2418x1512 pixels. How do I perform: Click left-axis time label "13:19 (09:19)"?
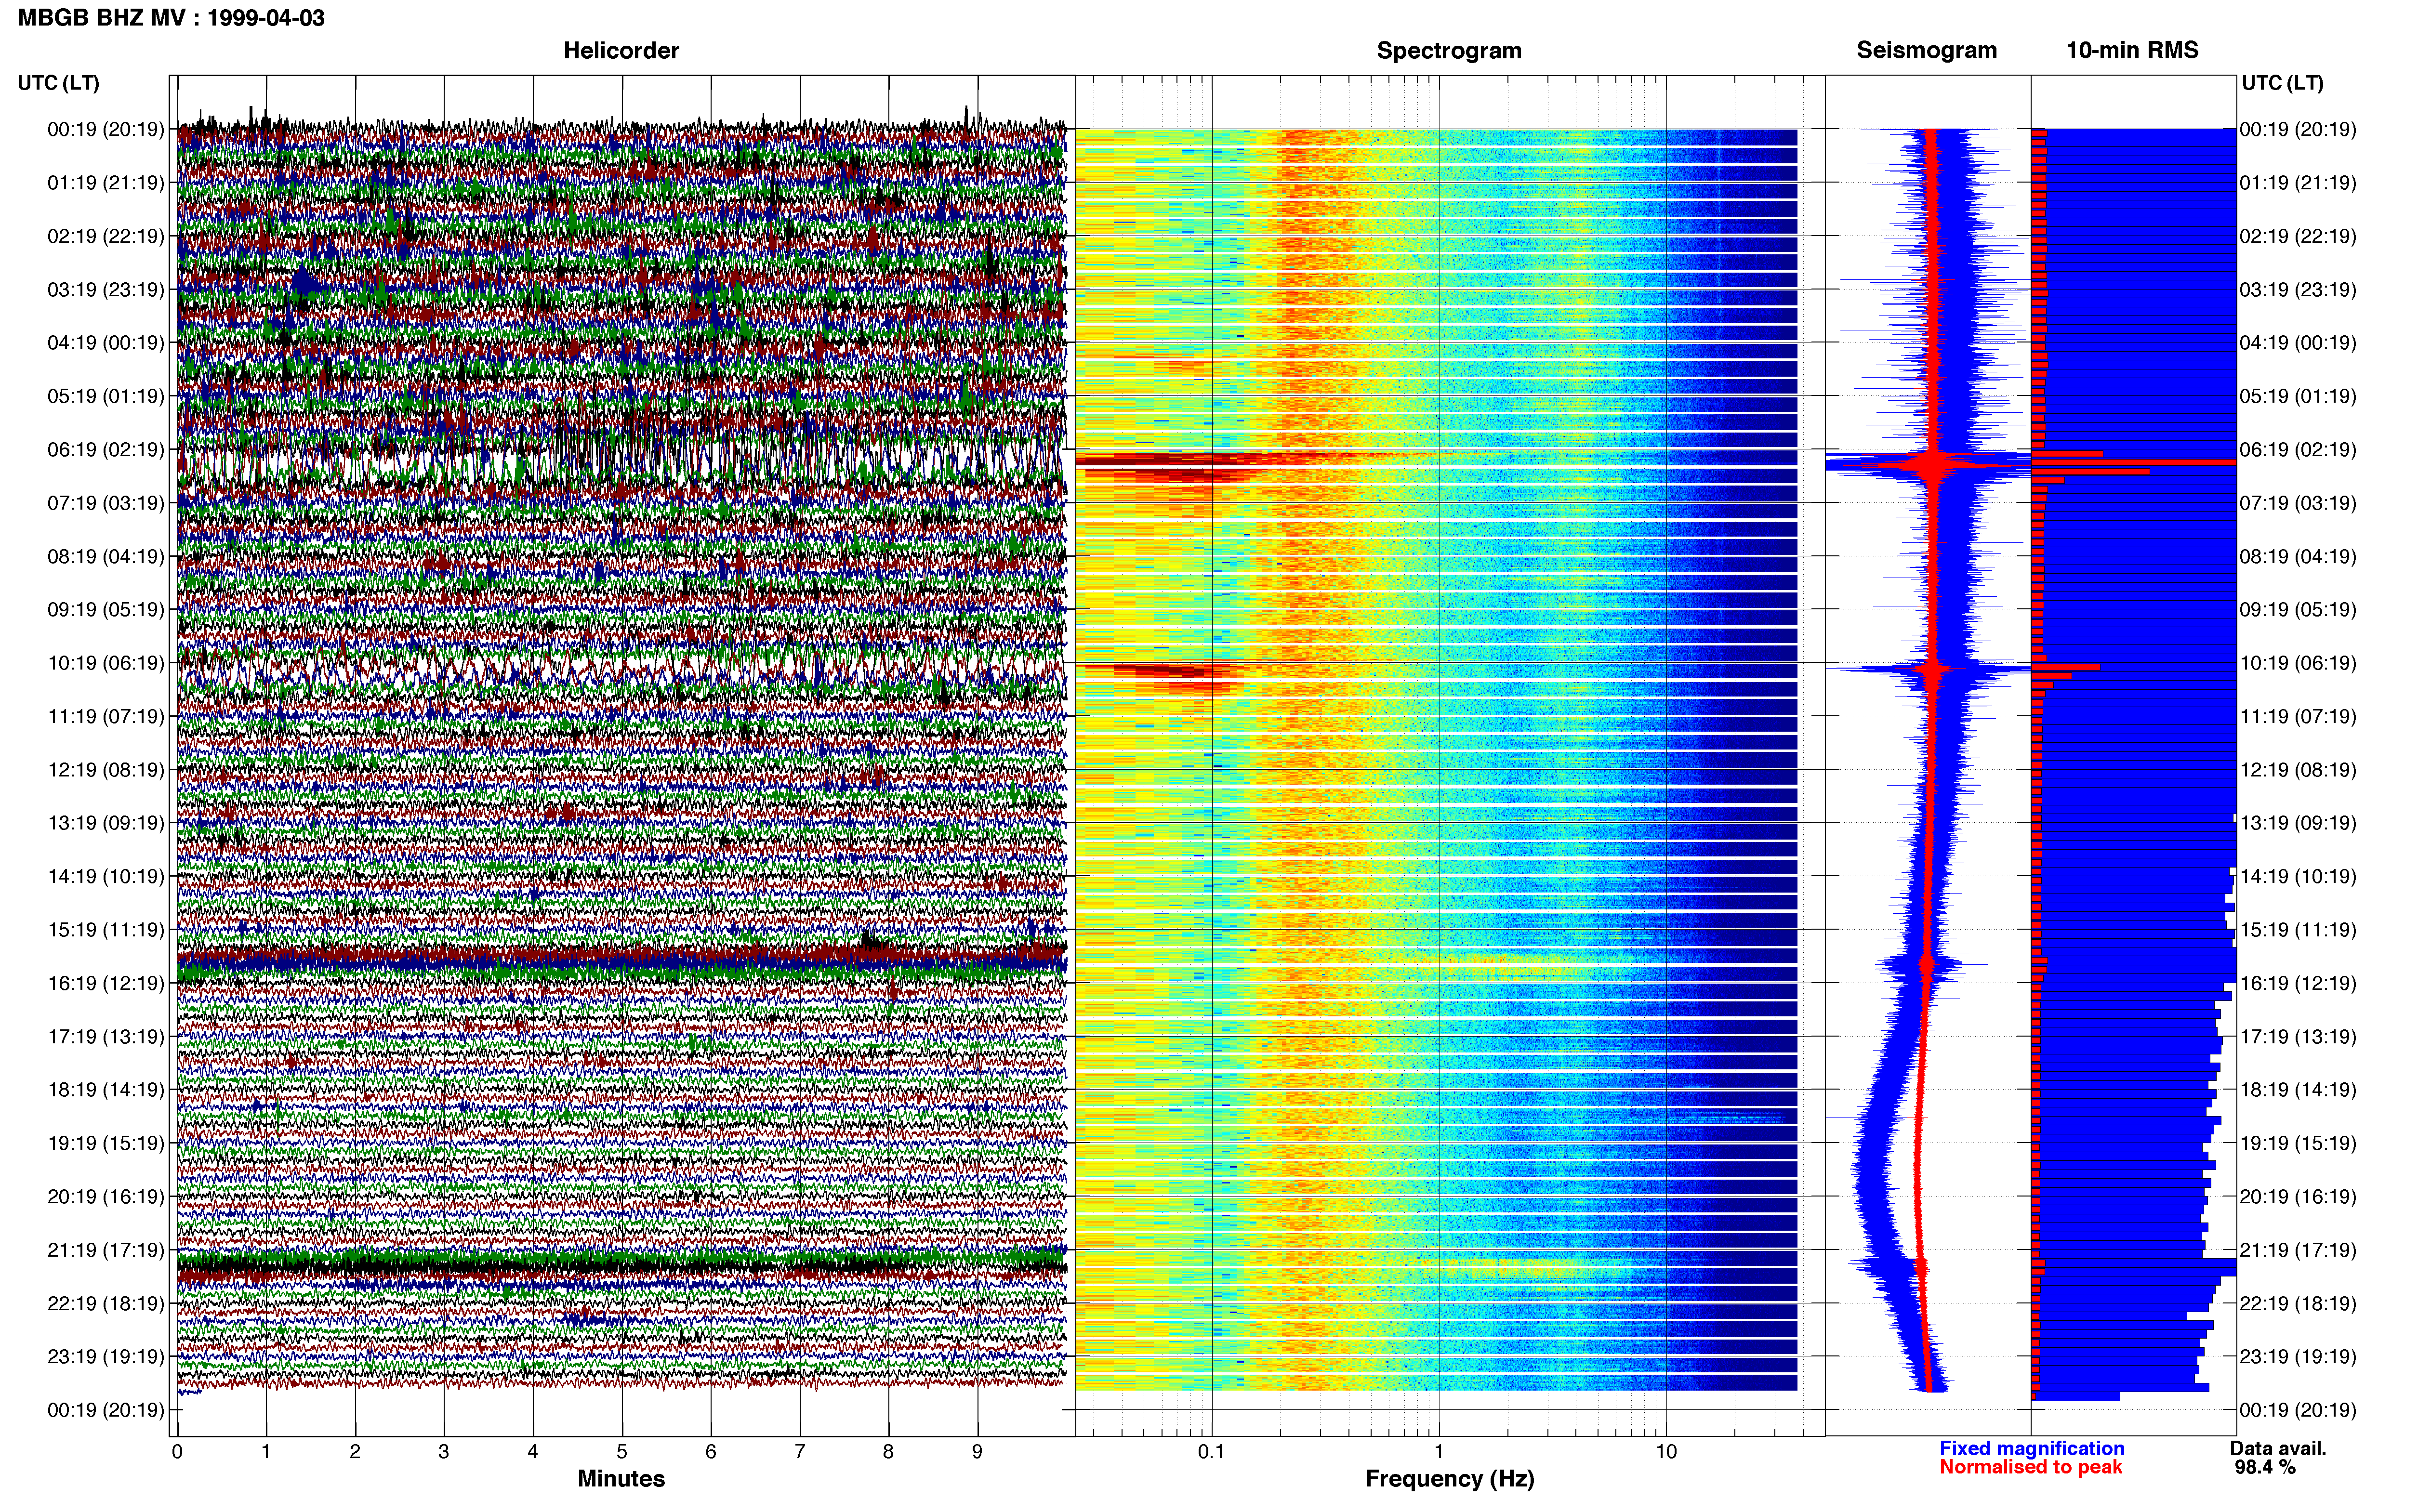106,823
